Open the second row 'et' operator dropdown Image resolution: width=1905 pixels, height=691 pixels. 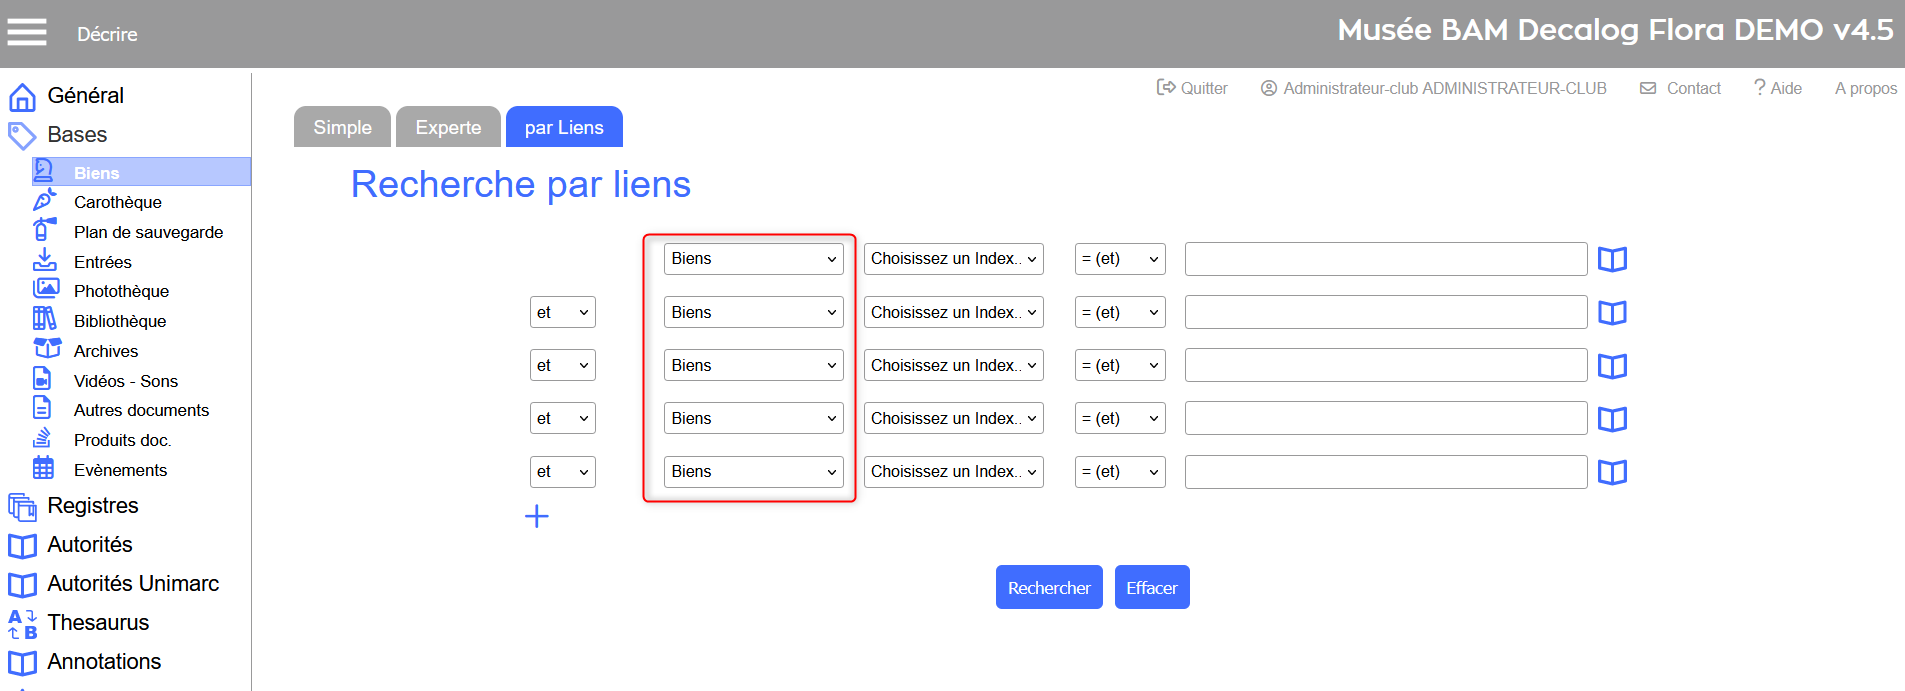point(562,312)
